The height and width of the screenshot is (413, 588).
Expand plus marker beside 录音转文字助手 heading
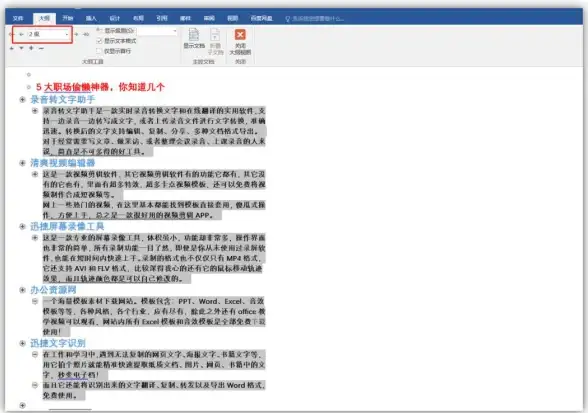[x=22, y=99]
